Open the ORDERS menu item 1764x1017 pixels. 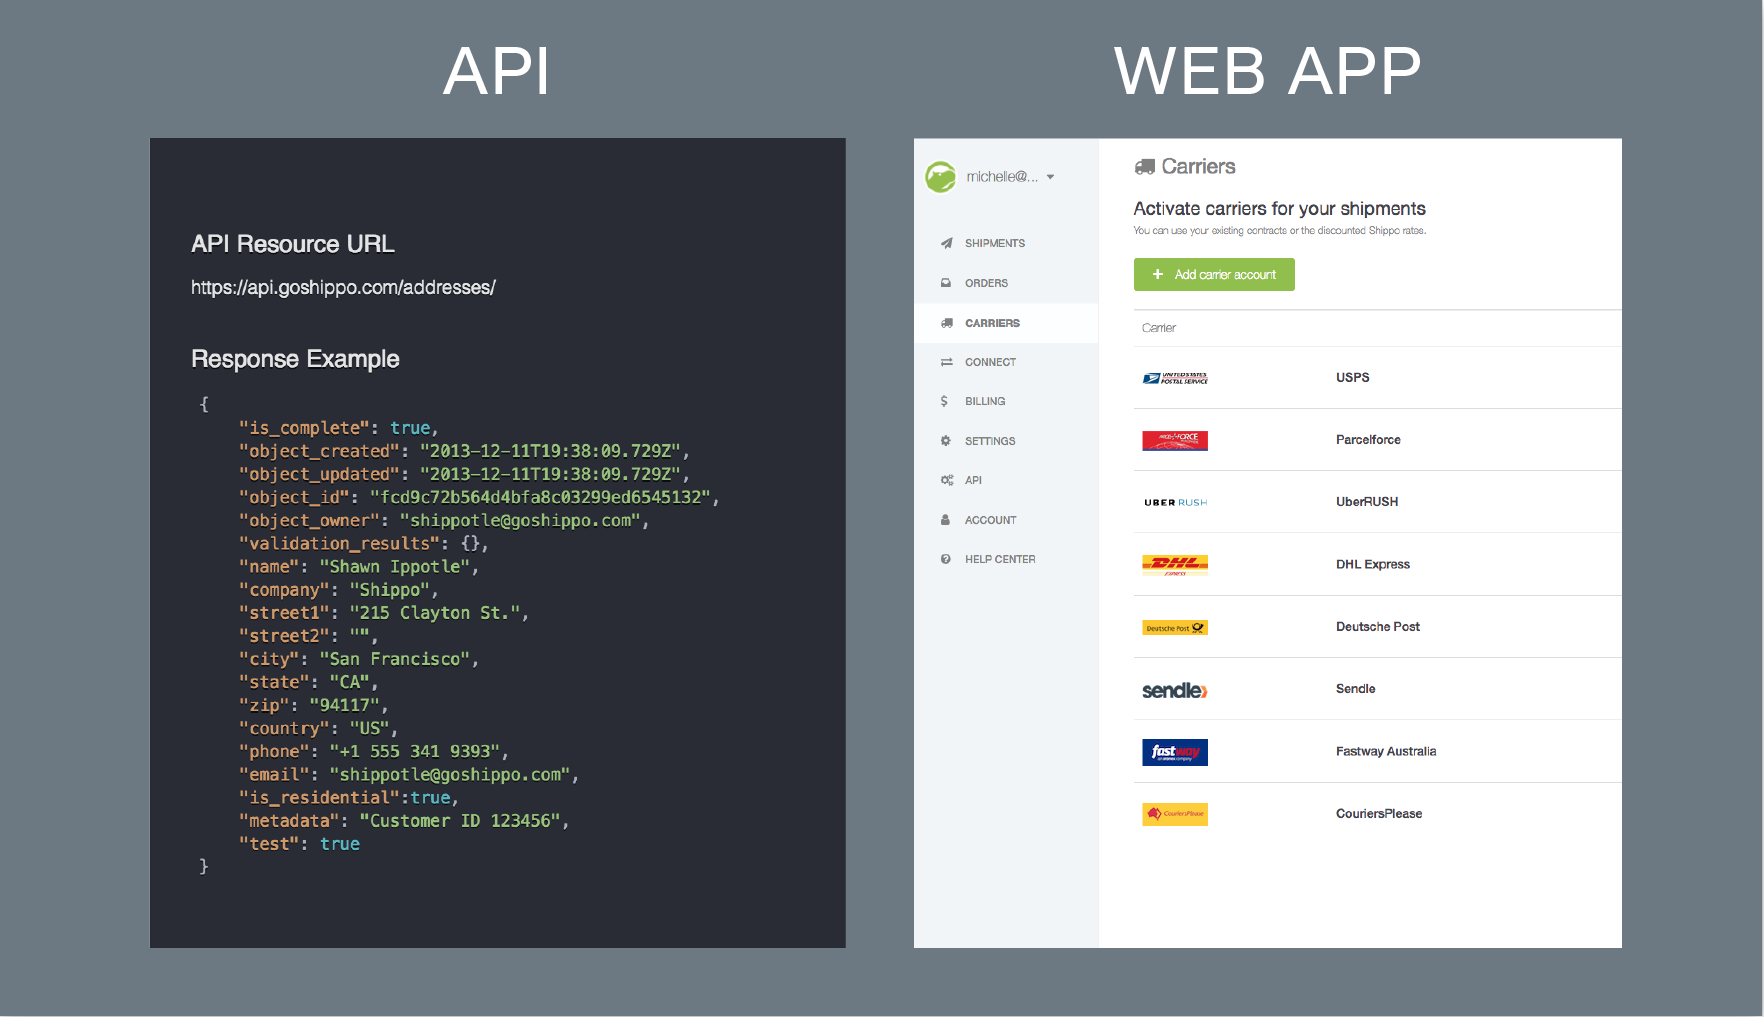tap(986, 283)
